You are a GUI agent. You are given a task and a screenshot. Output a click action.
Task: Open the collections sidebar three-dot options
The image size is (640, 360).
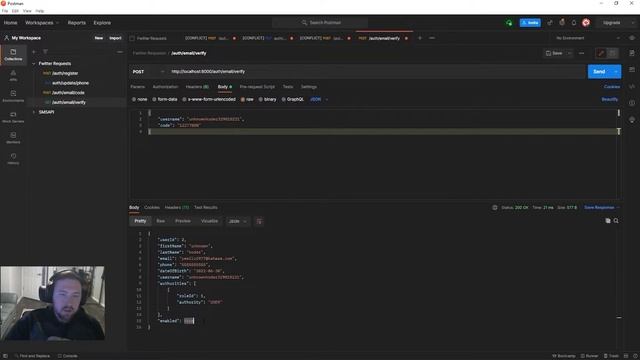coord(120,52)
